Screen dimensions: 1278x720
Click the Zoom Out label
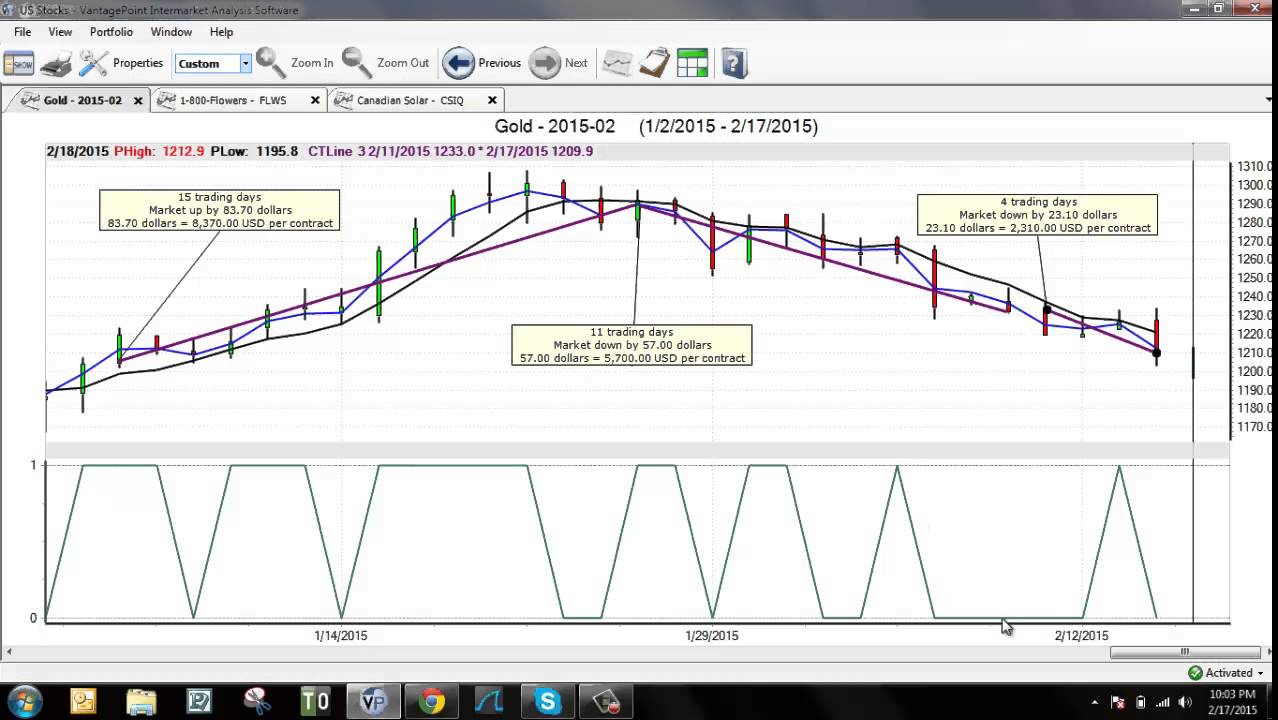(x=403, y=63)
